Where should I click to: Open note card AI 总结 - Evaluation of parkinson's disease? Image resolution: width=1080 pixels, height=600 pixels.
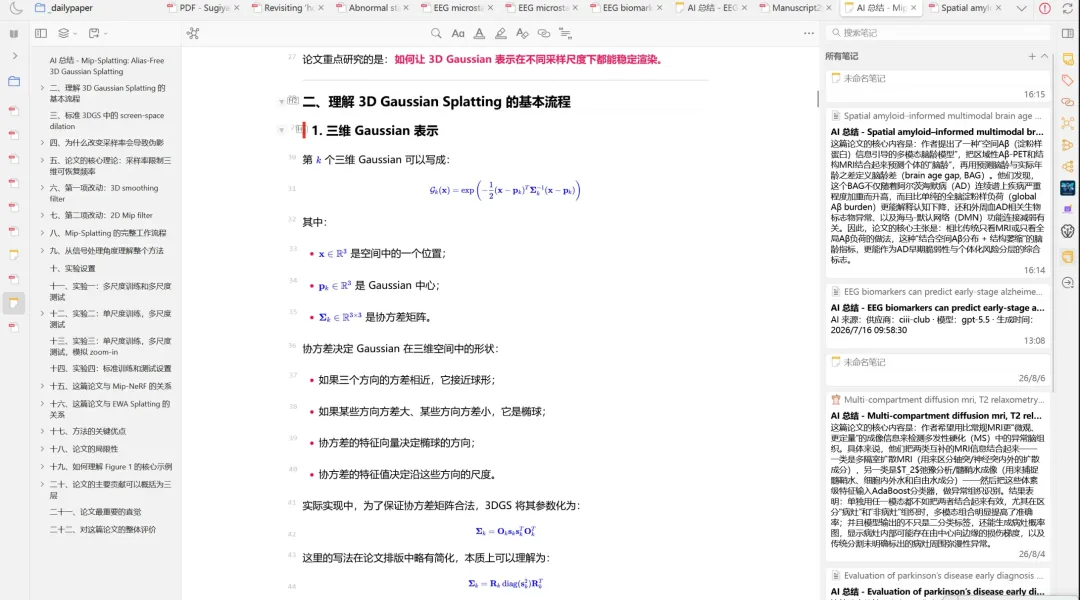937,584
